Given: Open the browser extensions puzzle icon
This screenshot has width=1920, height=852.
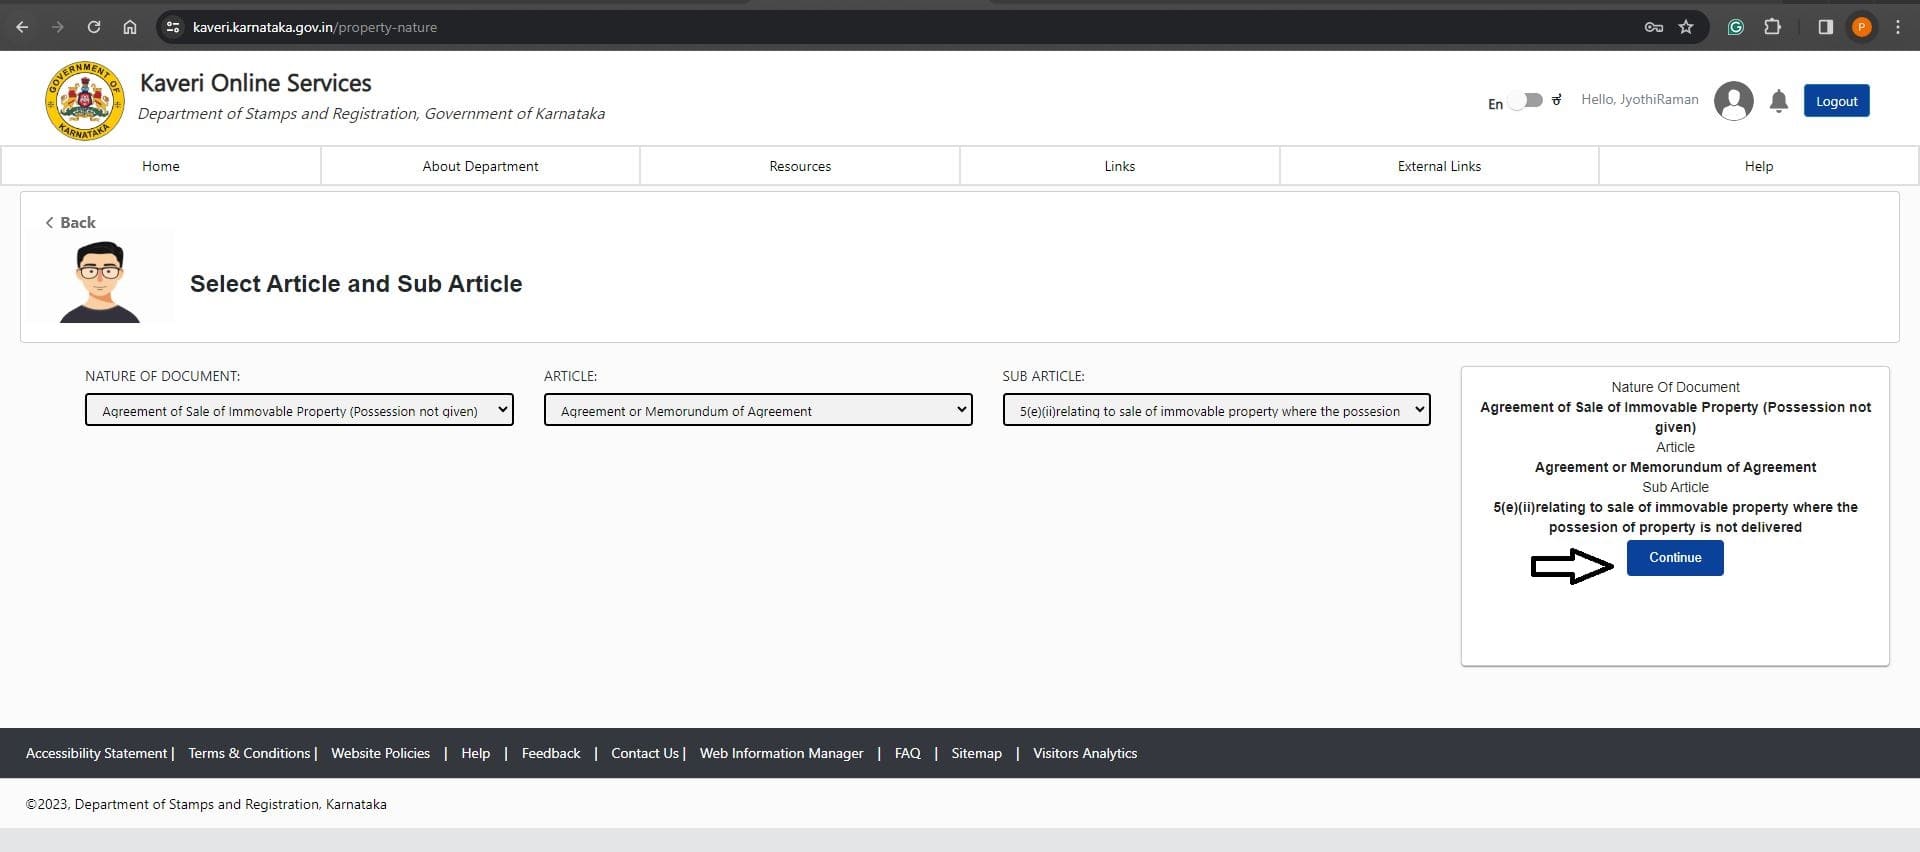Looking at the screenshot, I should (x=1772, y=27).
